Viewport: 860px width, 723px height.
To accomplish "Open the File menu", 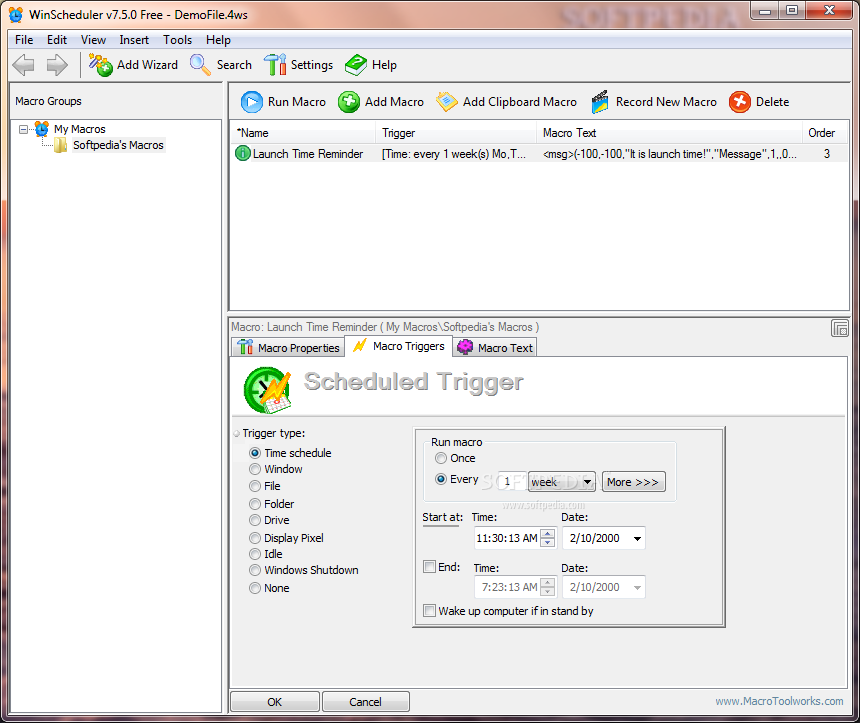I will click(x=24, y=40).
